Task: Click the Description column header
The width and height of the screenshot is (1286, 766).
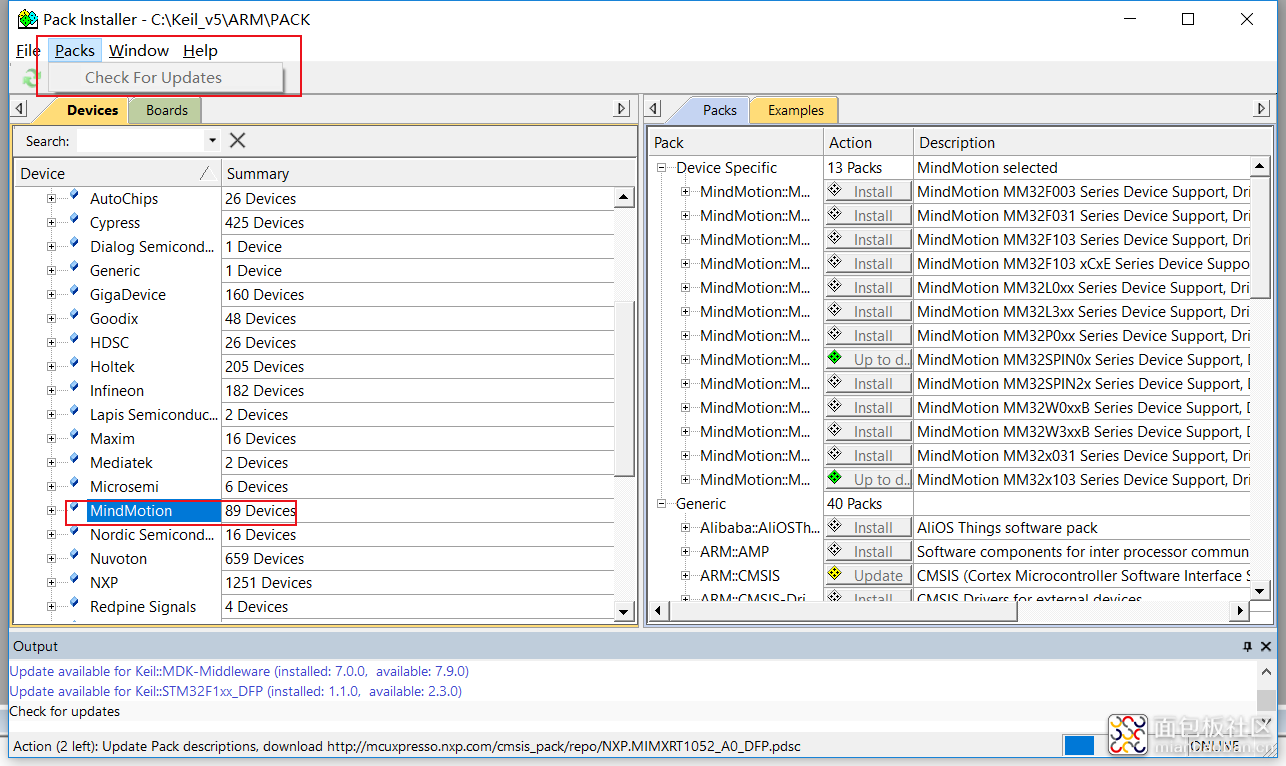Action: (x=1091, y=142)
